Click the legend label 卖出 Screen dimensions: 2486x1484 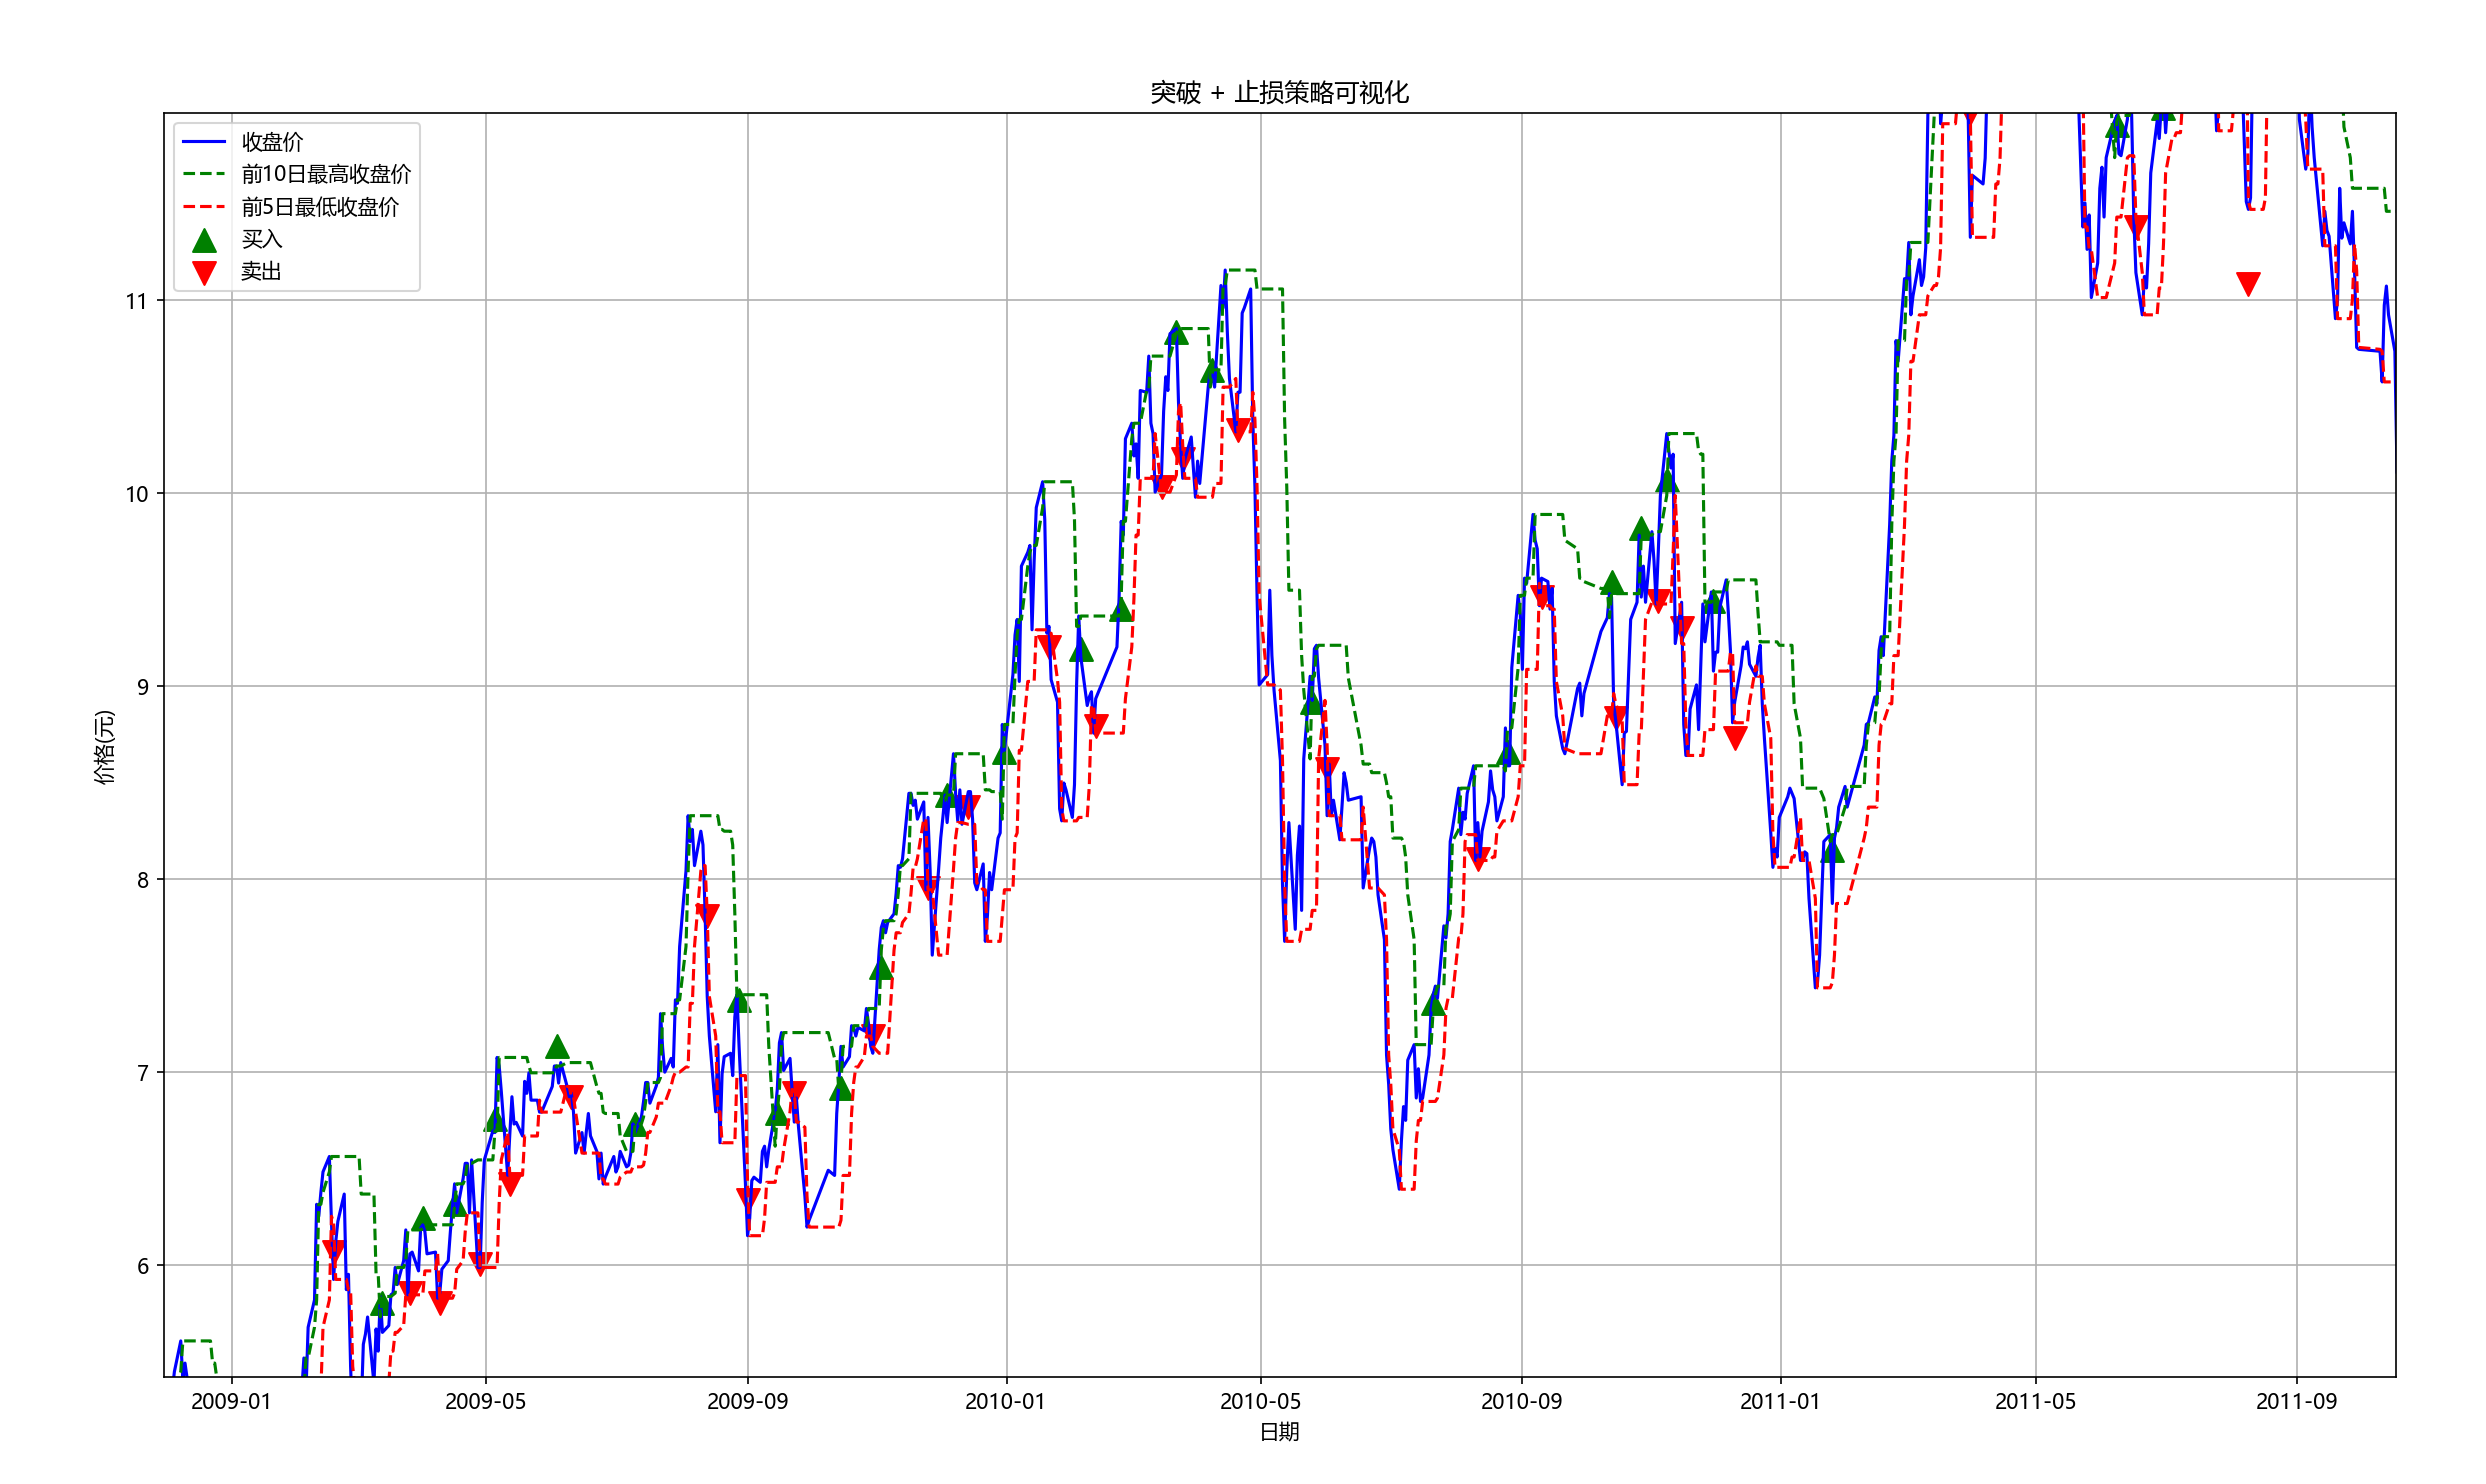(x=262, y=271)
